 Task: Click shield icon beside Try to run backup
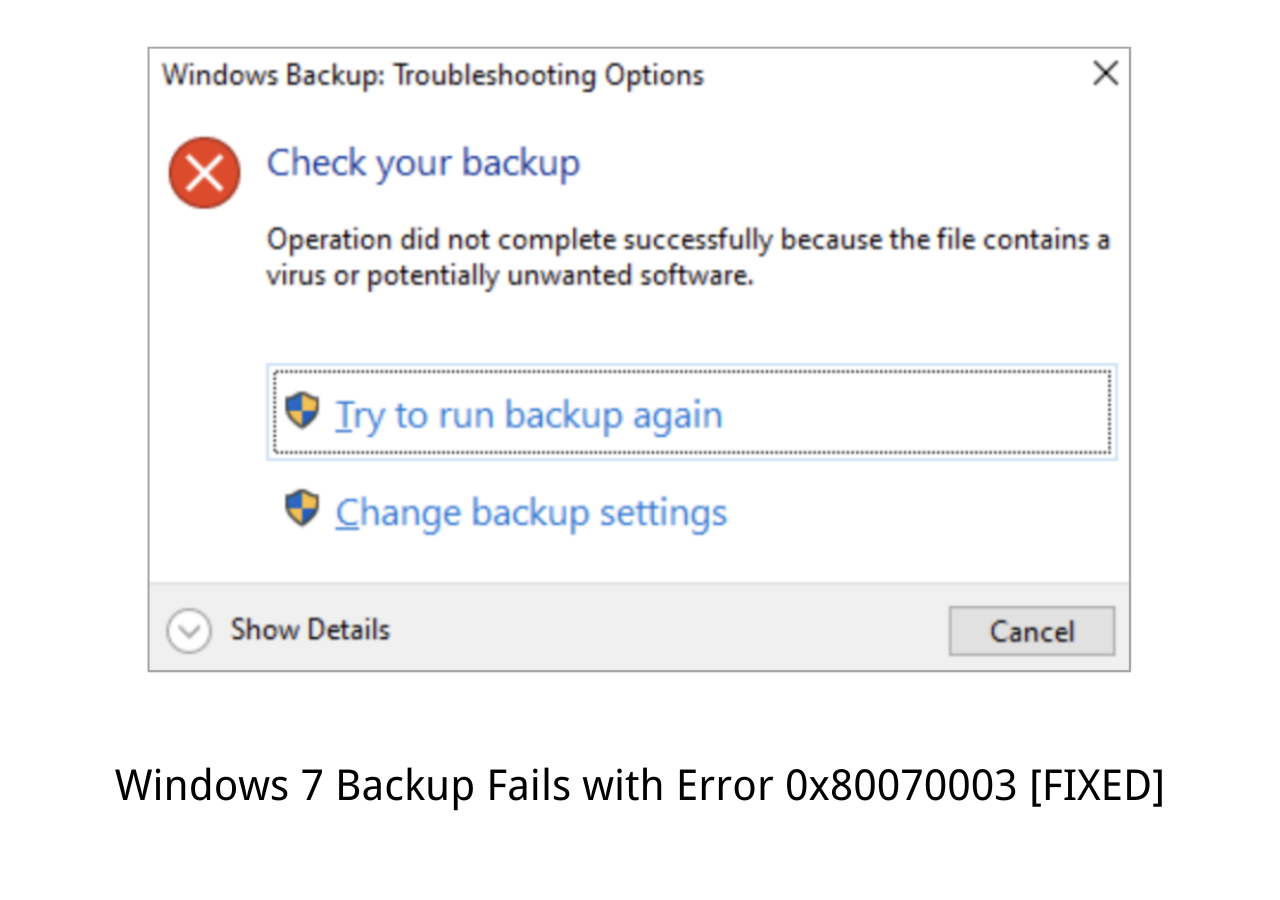[x=302, y=411]
